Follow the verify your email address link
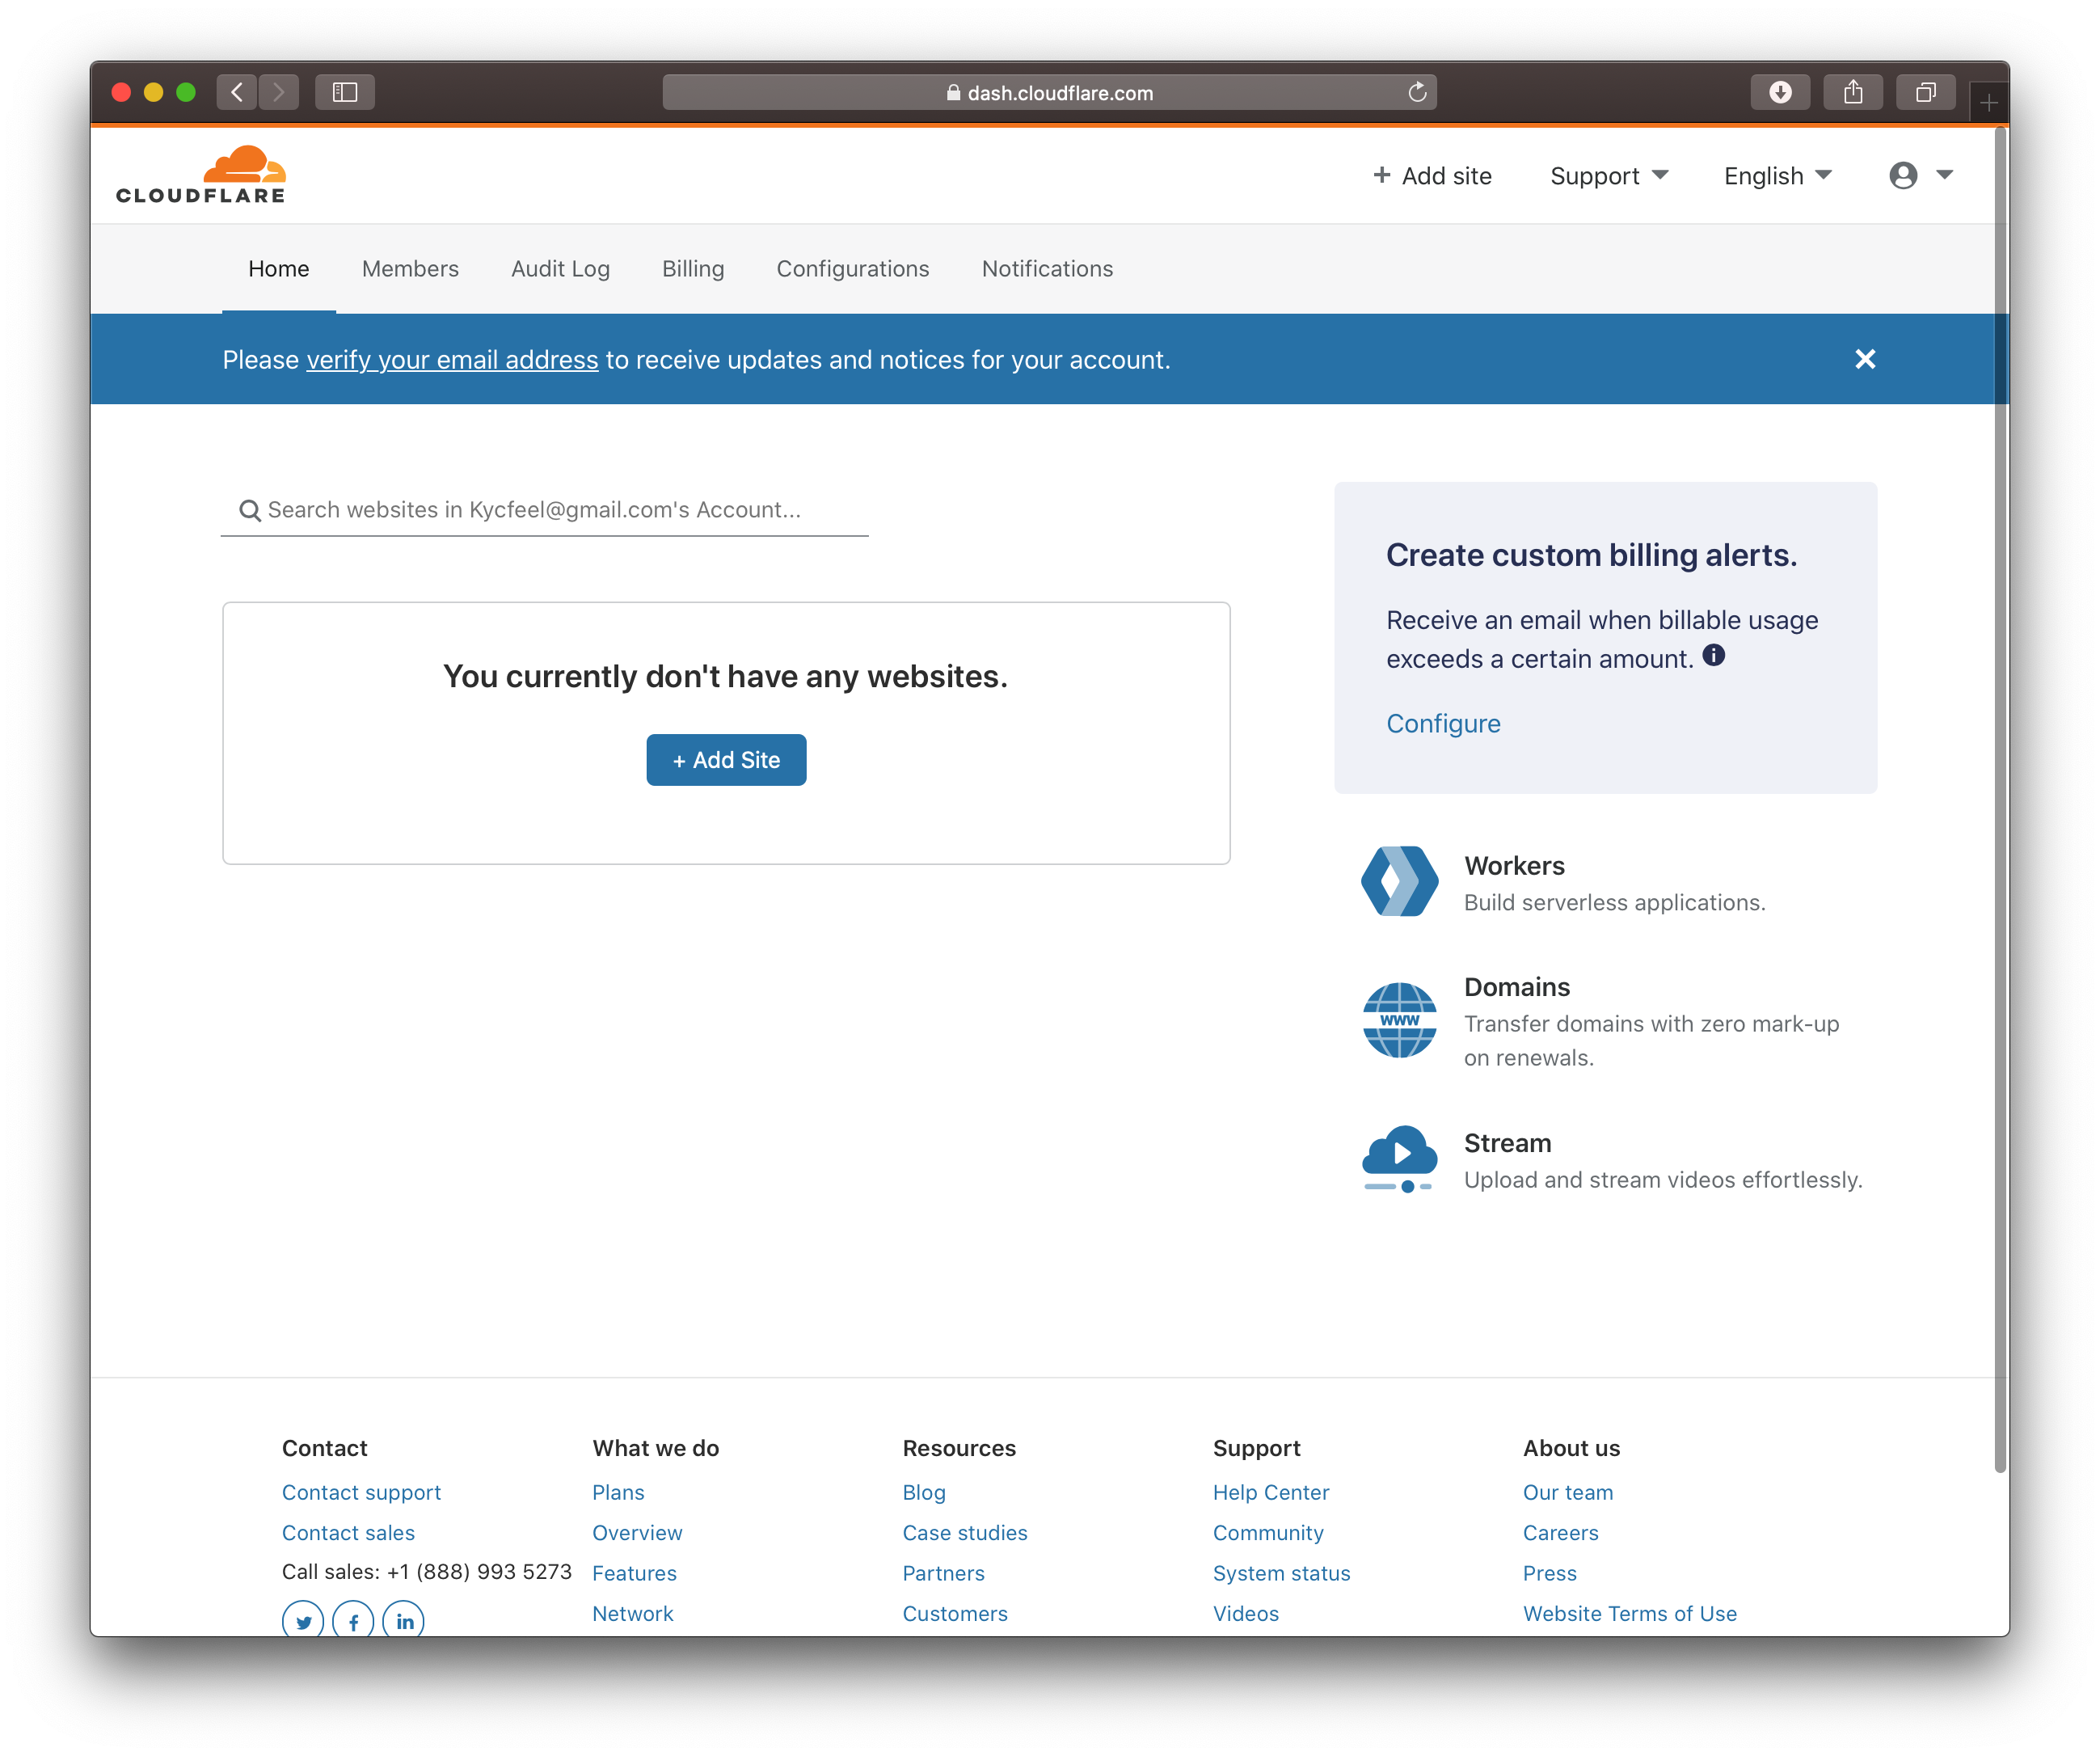 [x=452, y=359]
